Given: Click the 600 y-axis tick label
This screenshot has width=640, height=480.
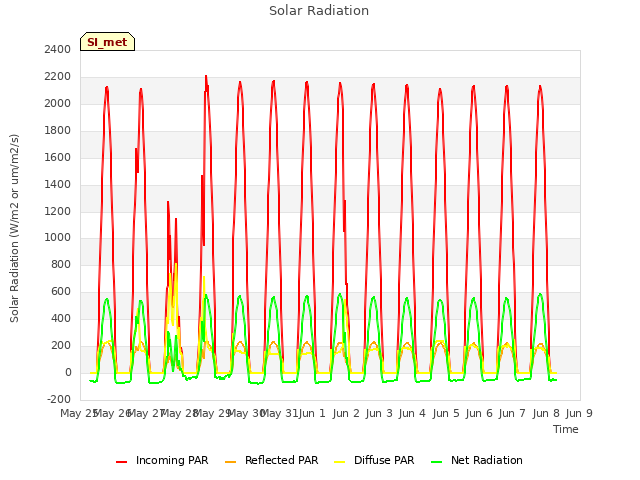Looking at the screenshot, I should [61, 291].
